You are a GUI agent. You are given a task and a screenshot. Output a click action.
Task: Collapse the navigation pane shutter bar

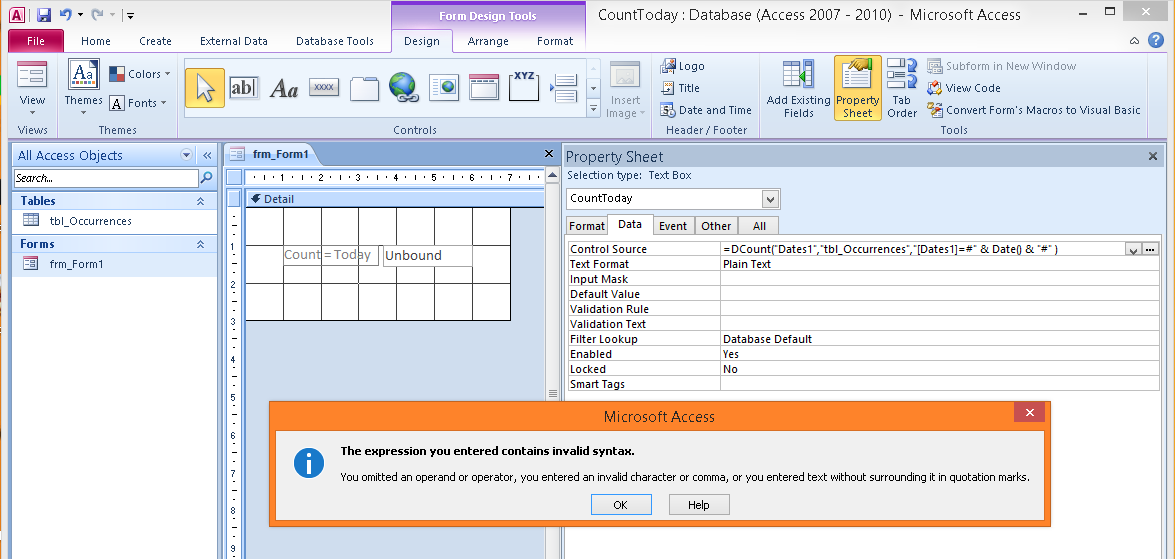tap(208, 155)
